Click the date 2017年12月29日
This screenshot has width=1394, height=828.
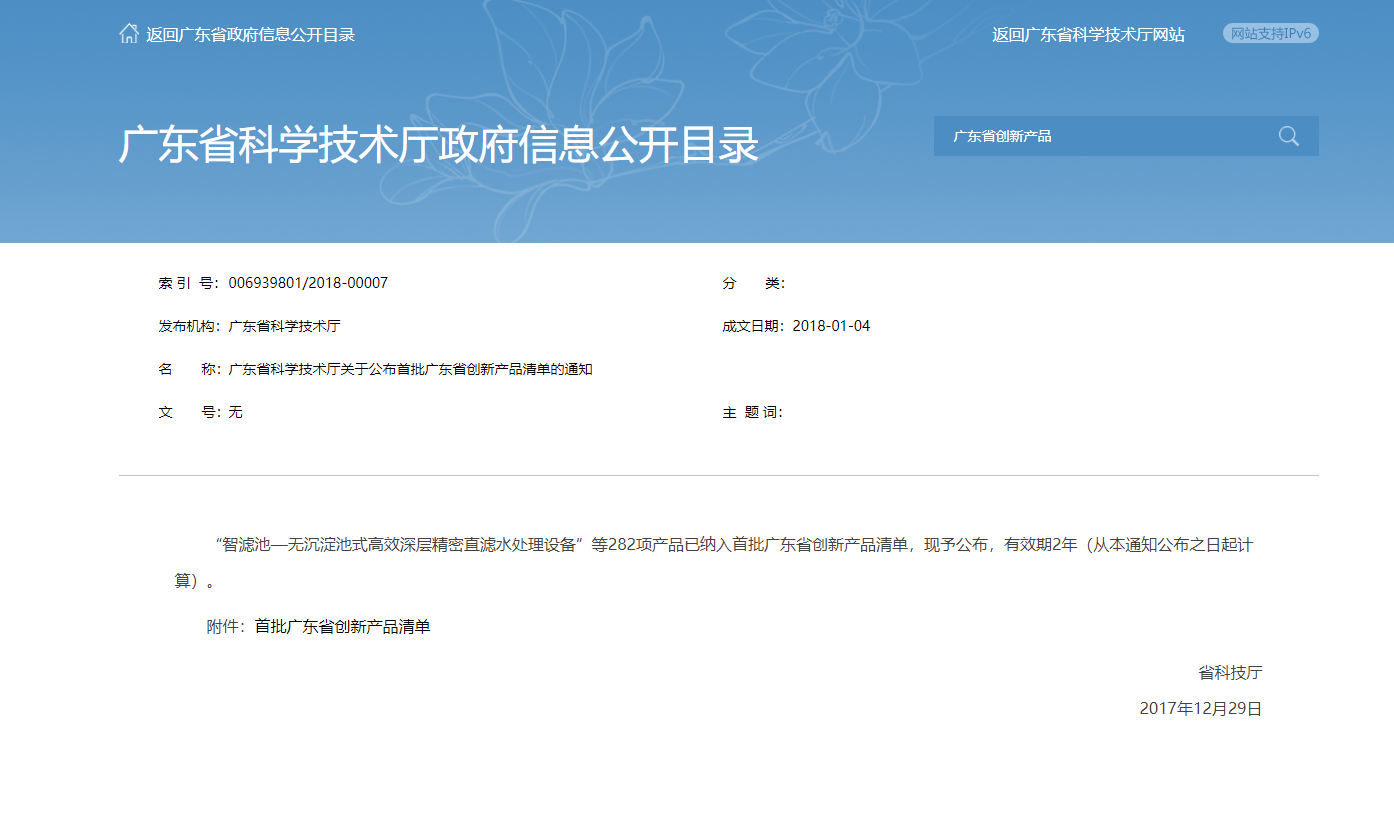(x=1199, y=709)
